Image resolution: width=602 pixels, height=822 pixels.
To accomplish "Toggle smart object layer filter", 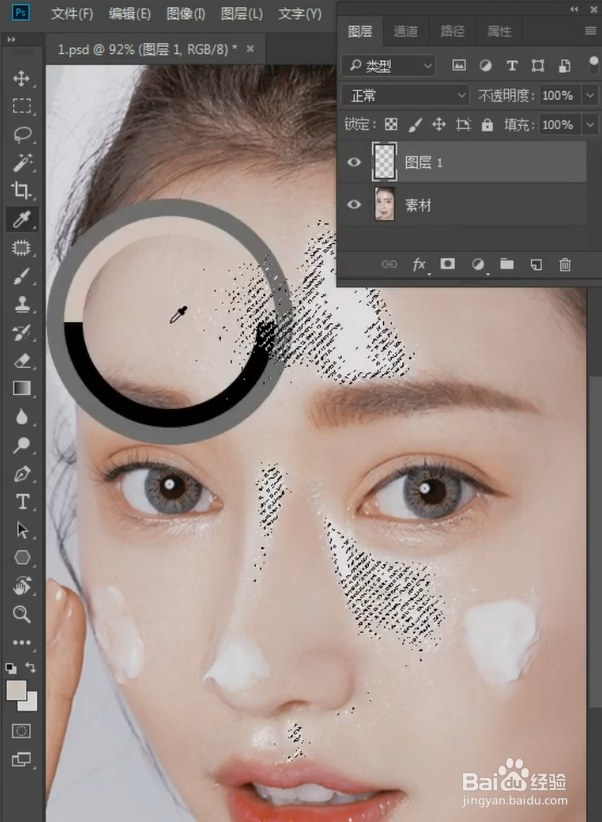I will [564, 66].
